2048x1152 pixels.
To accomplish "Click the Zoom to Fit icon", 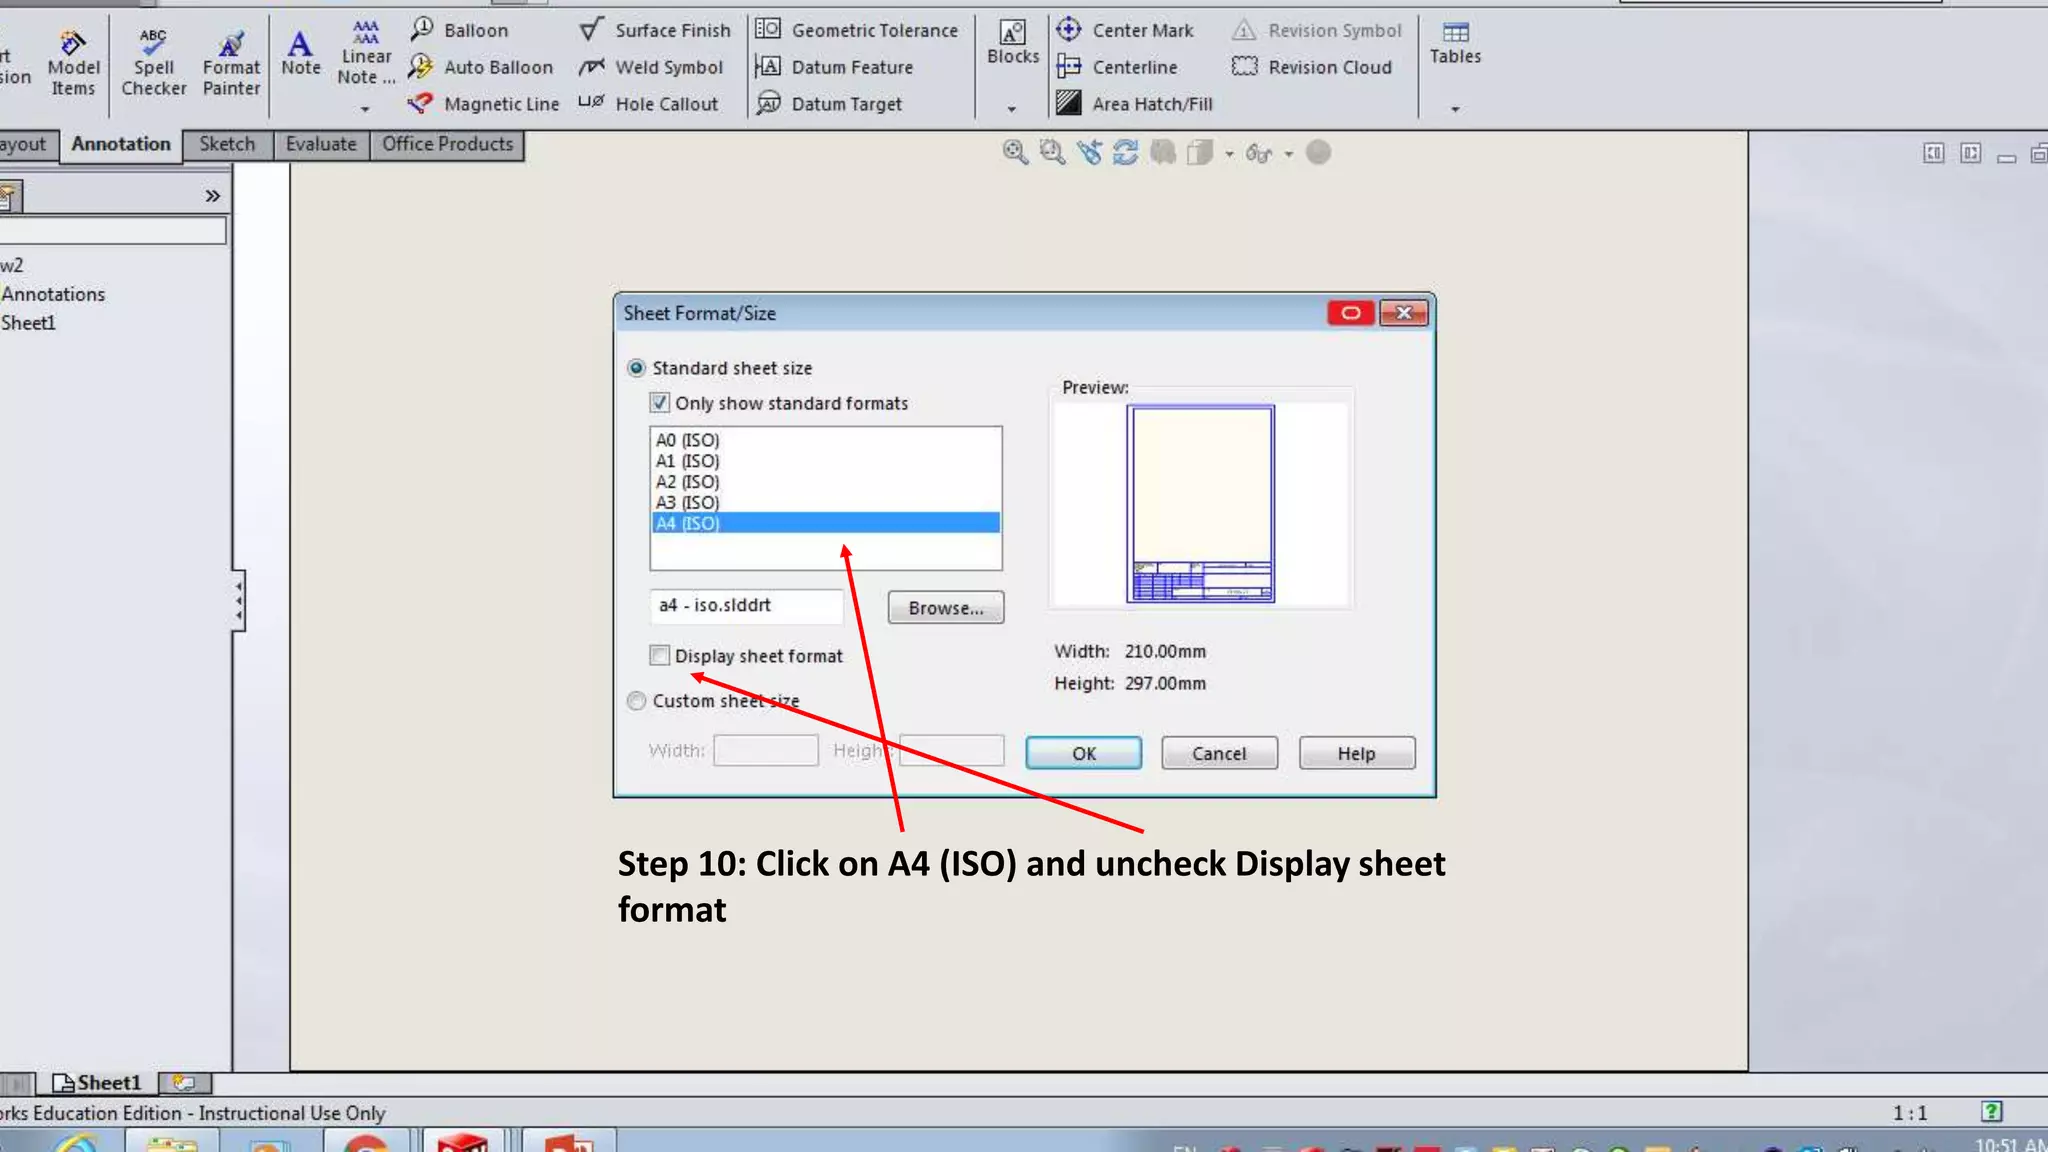I will coord(1015,152).
